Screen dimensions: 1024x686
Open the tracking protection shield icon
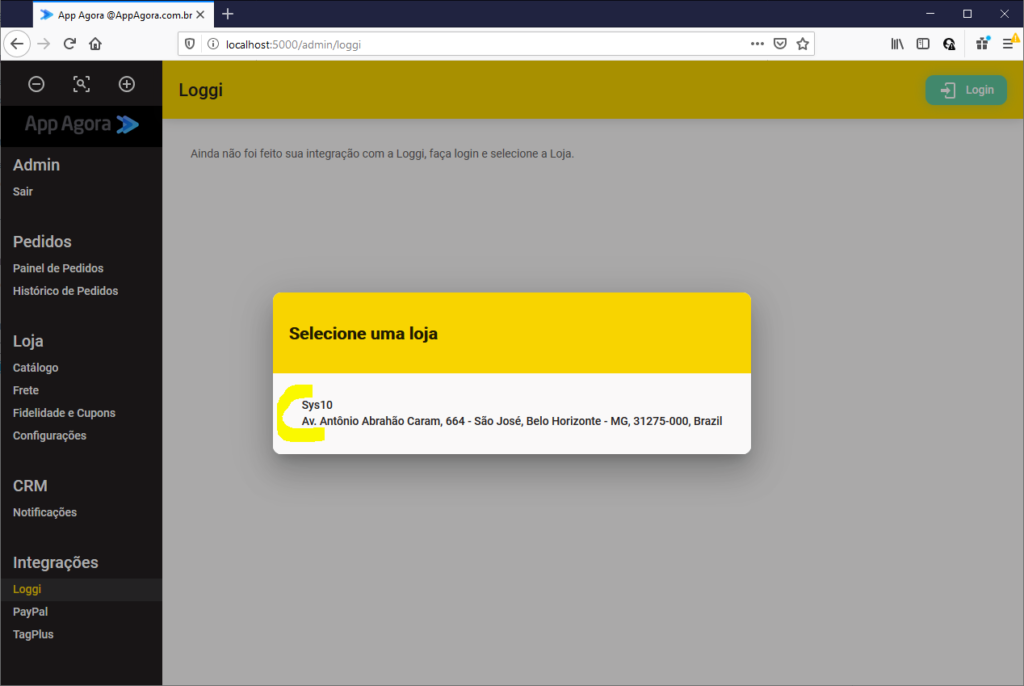click(x=190, y=44)
